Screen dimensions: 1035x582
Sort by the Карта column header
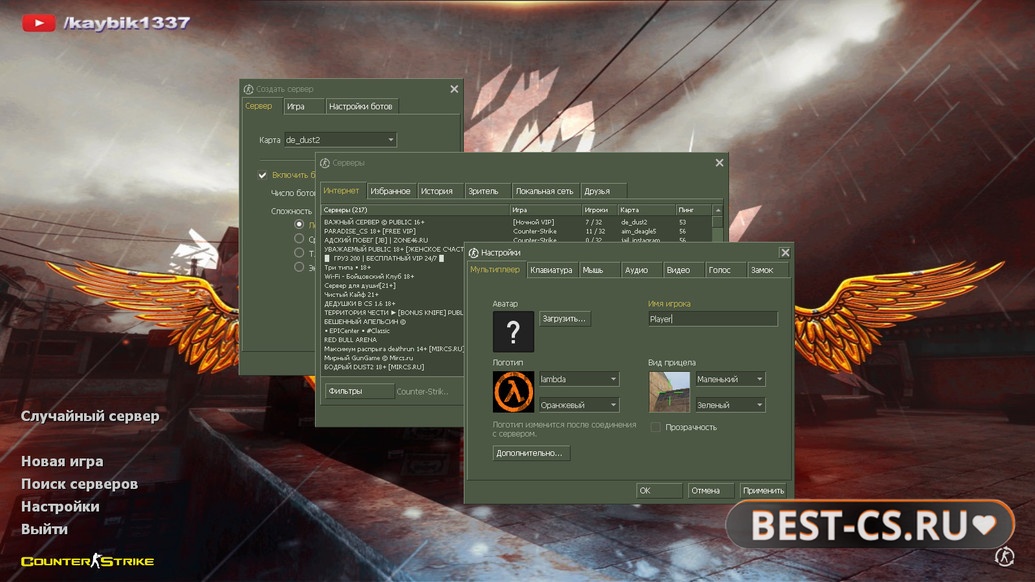[647, 210]
